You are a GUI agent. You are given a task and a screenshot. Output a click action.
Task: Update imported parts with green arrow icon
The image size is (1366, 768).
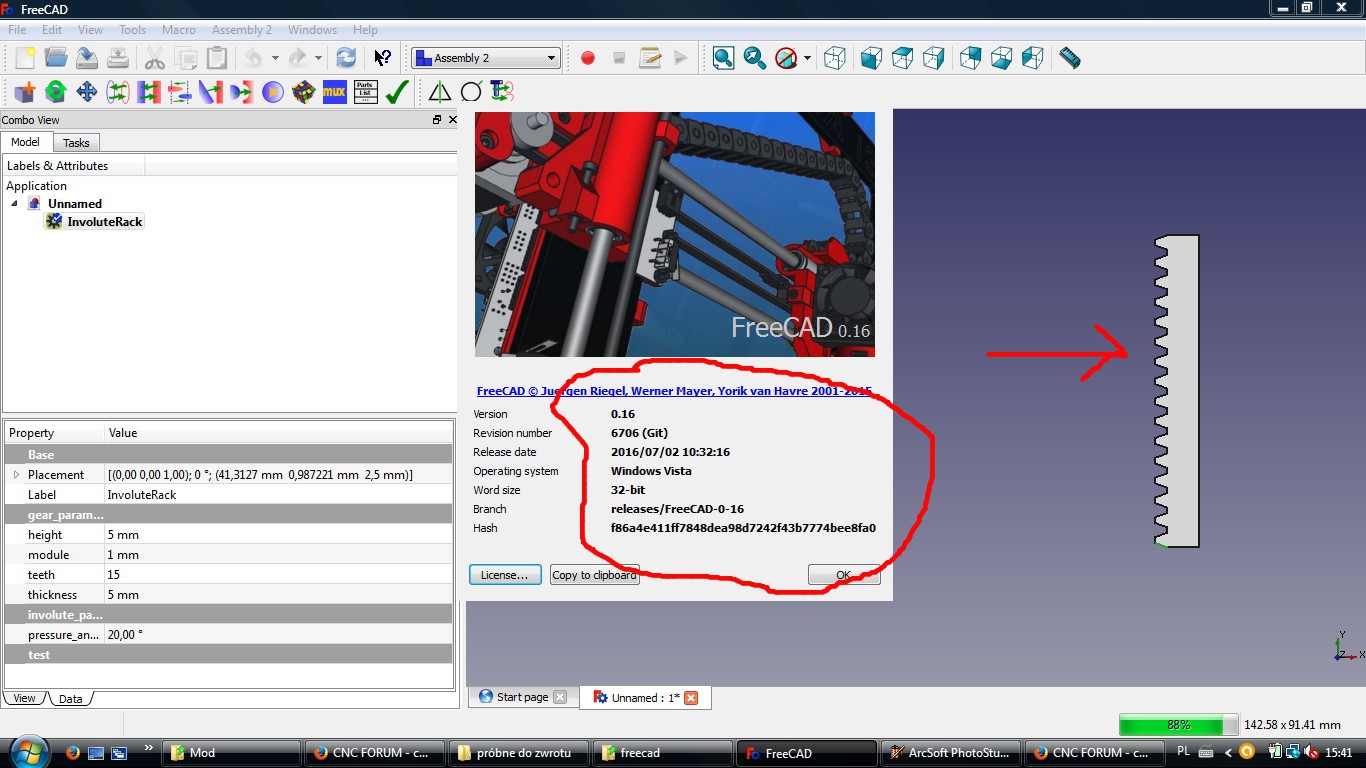(56, 92)
